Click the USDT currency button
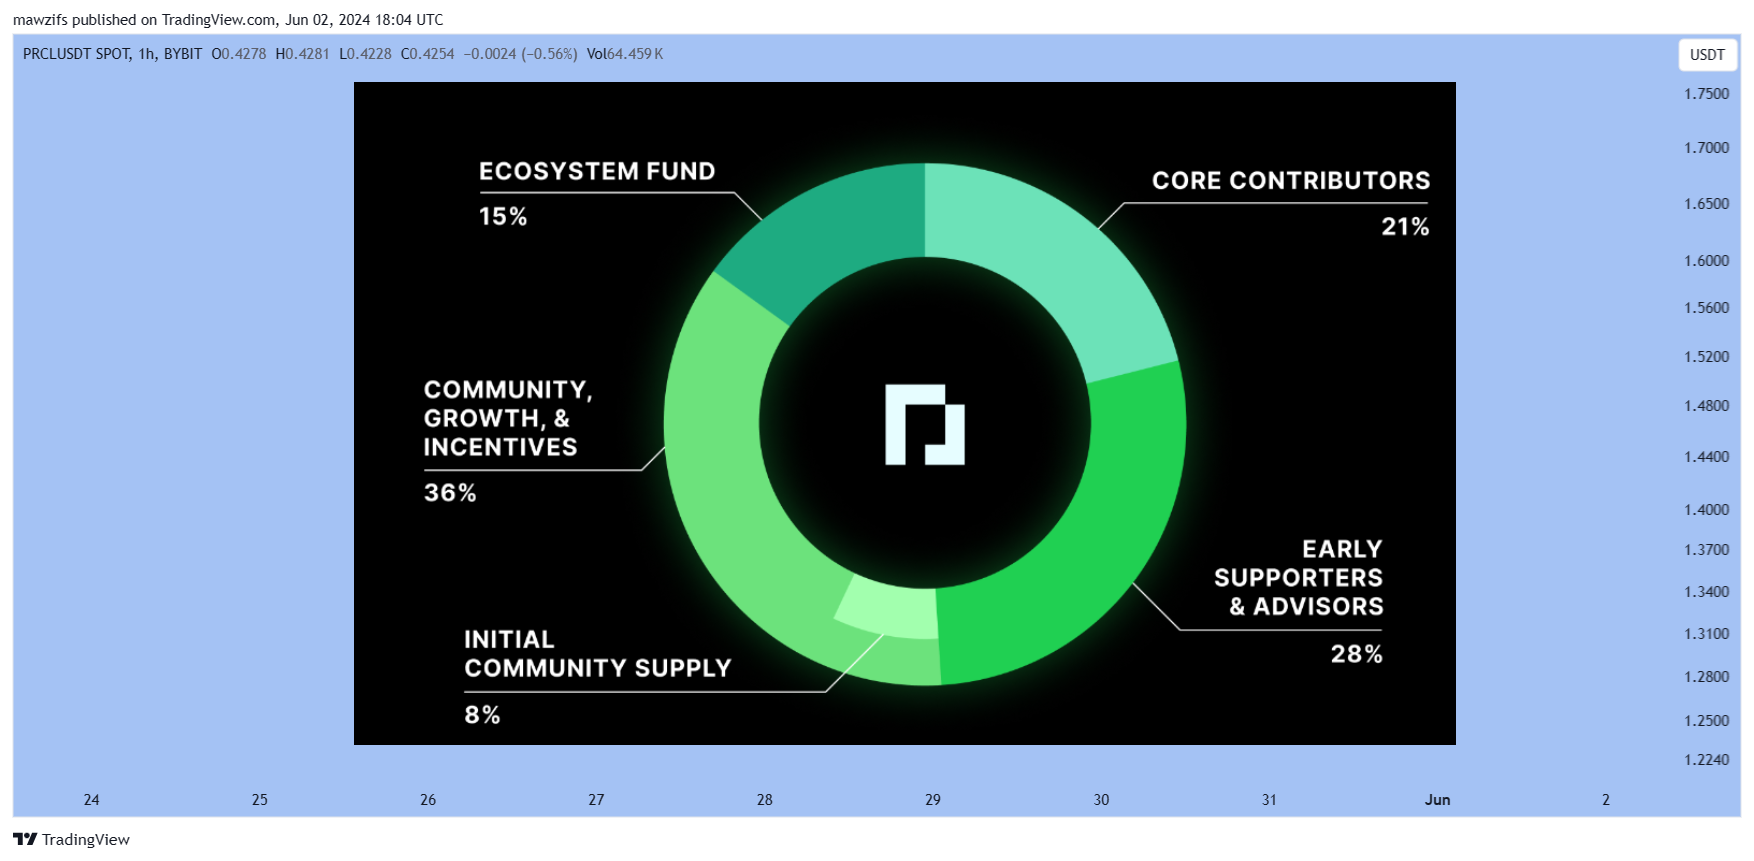The height and width of the screenshot is (861, 1754). pos(1707,55)
